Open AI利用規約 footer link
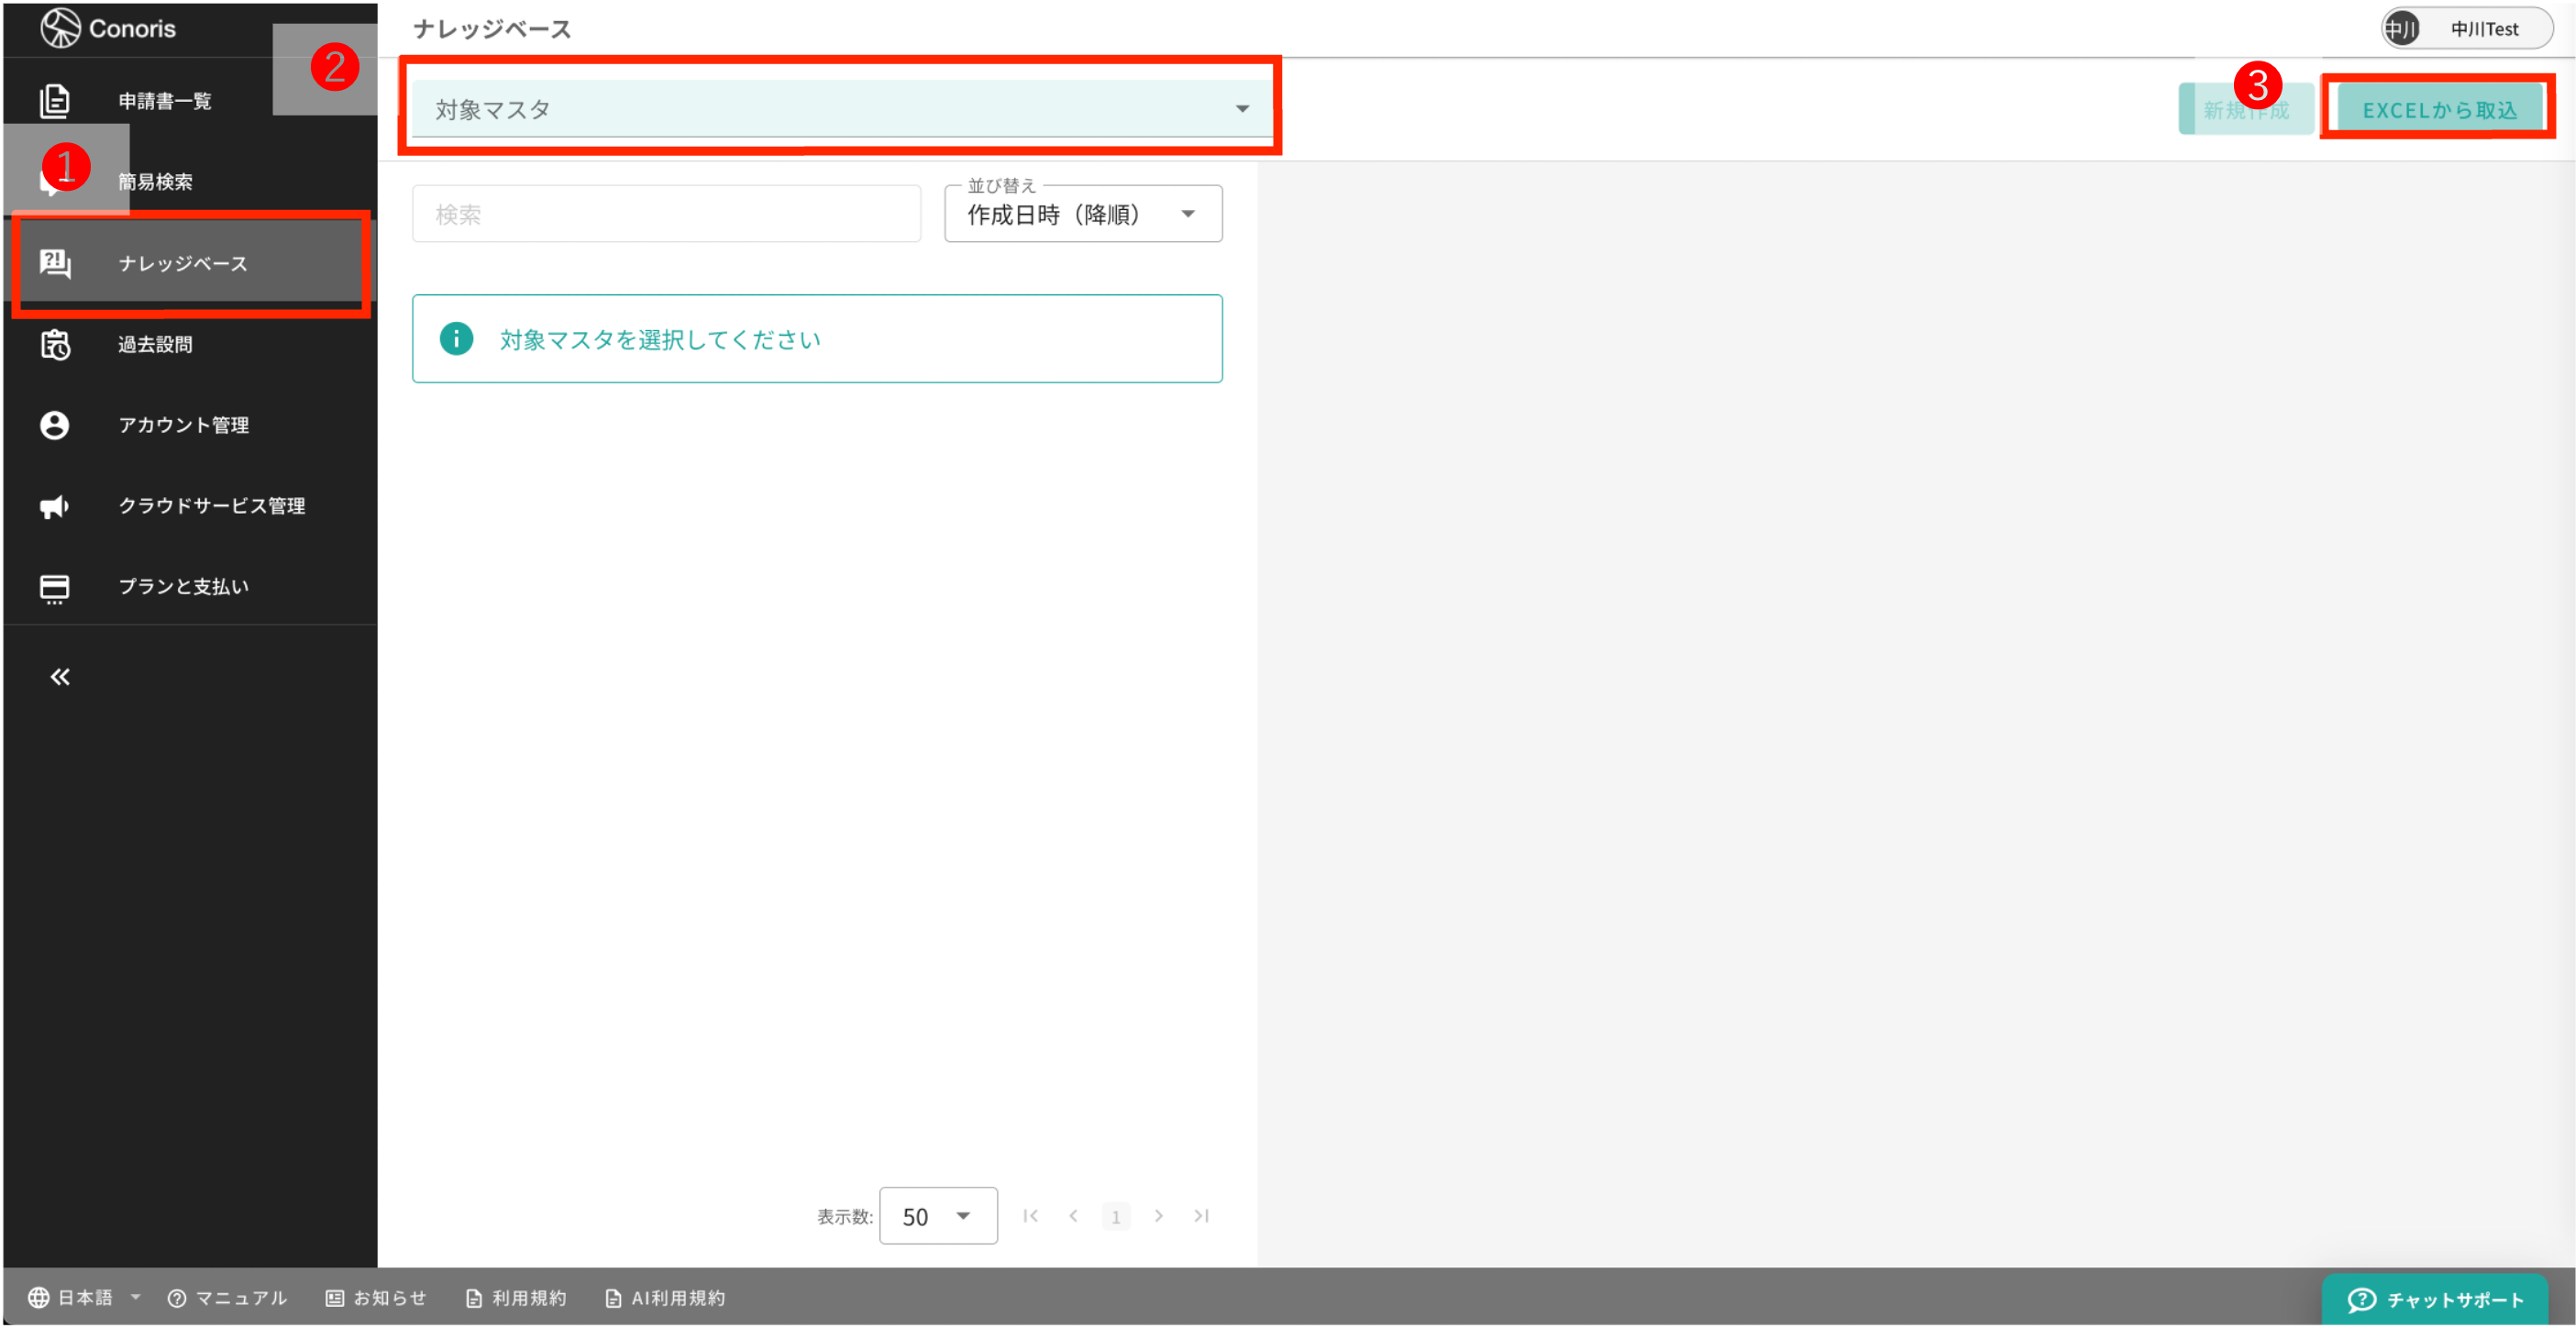The height and width of the screenshot is (1328, 2576). [x=666, y=1298]
